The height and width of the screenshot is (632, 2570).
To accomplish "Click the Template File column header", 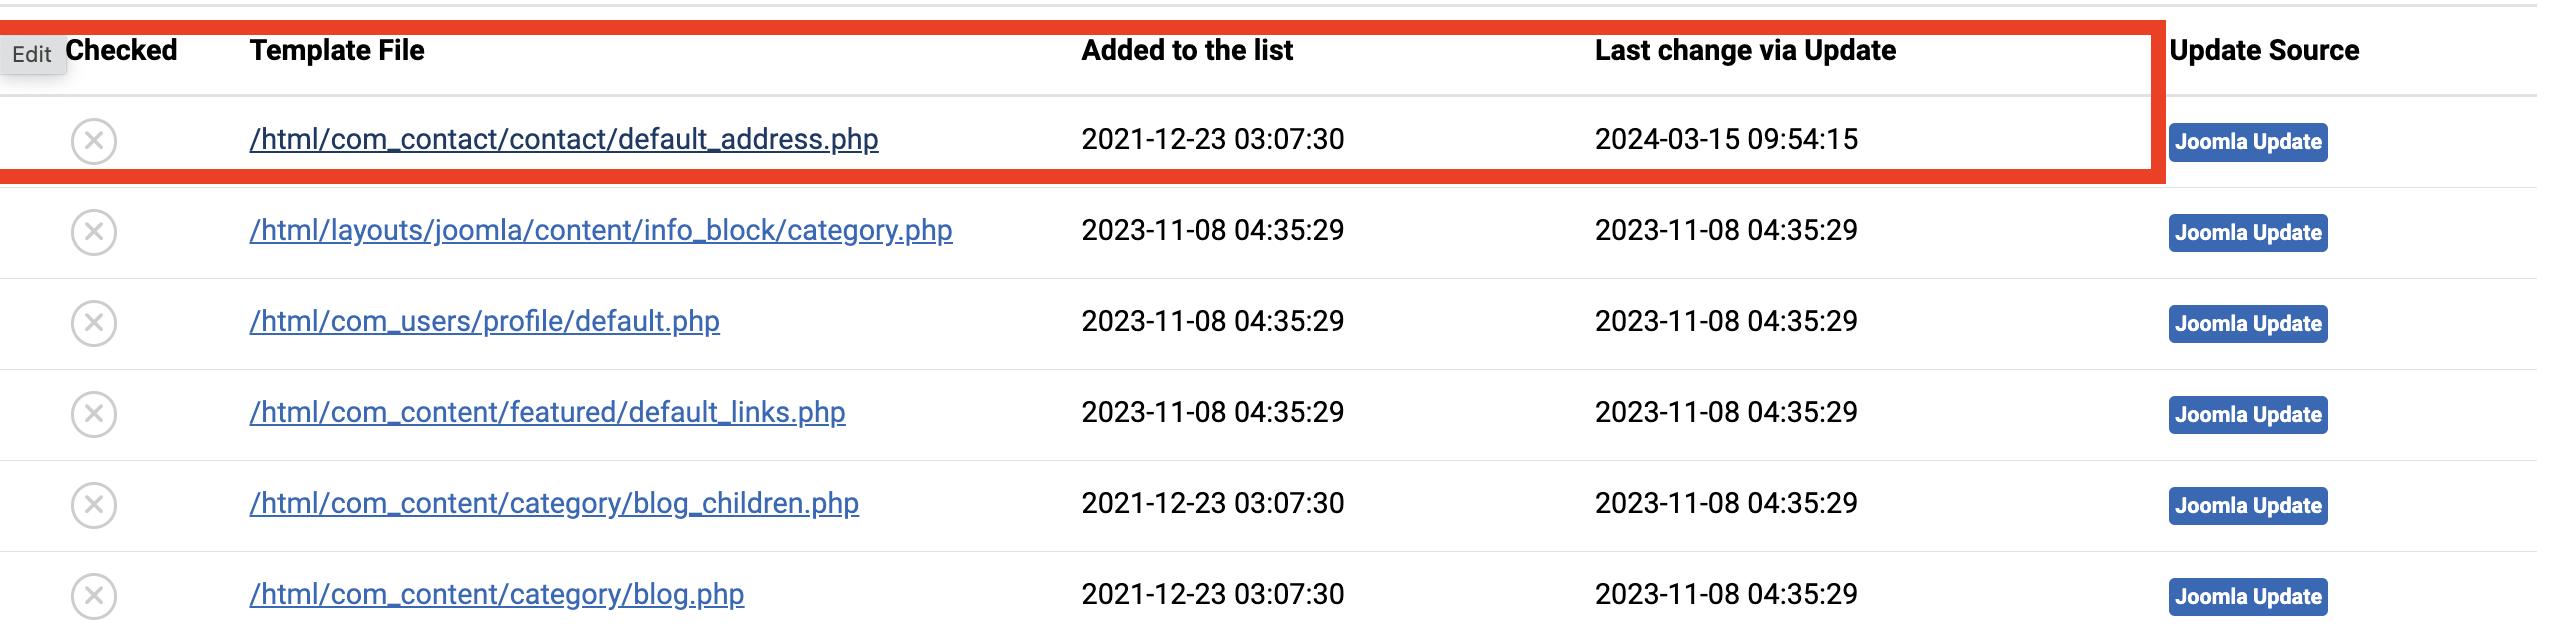I will (x=337, y=50).
